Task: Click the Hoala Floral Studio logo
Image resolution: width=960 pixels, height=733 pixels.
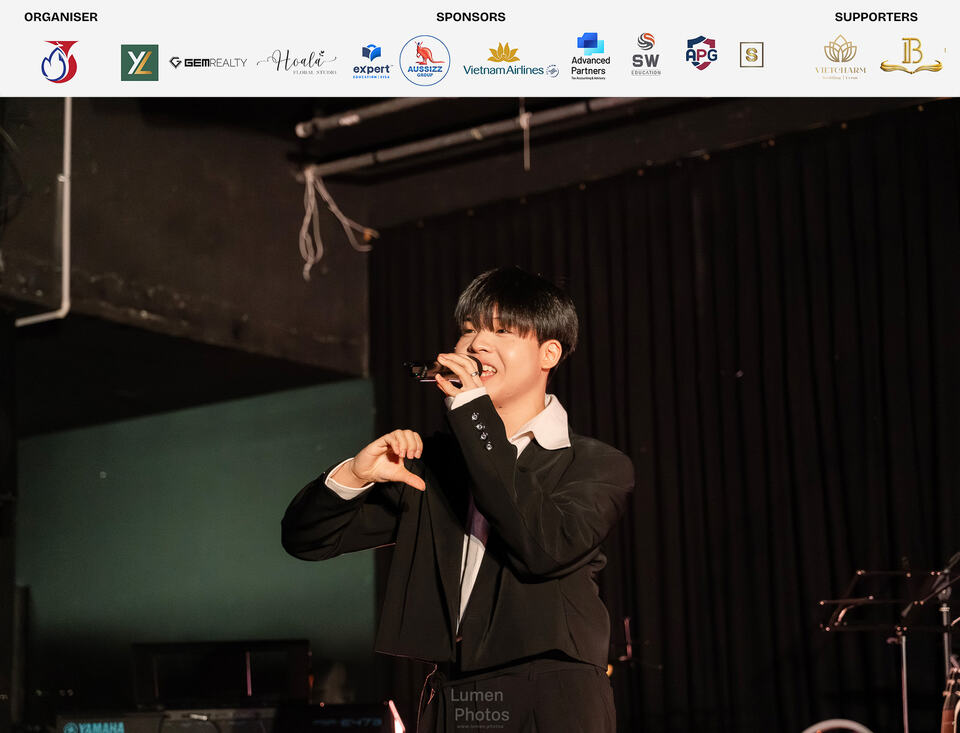Action: (x=297, y=62)
